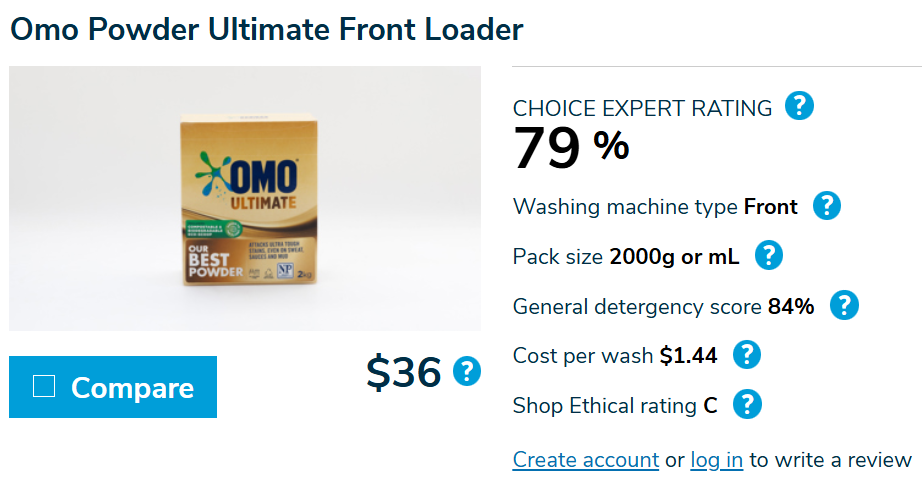Click help icon next to General detergency score
Viewport: 922px width, 486px height.
[845, 305]
